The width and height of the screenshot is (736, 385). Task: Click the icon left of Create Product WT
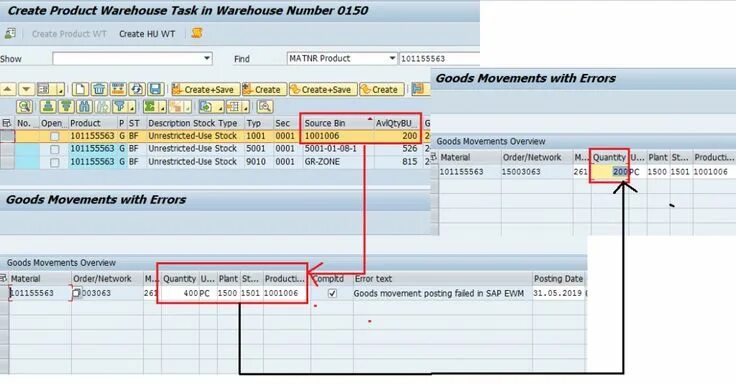(10, 34)
